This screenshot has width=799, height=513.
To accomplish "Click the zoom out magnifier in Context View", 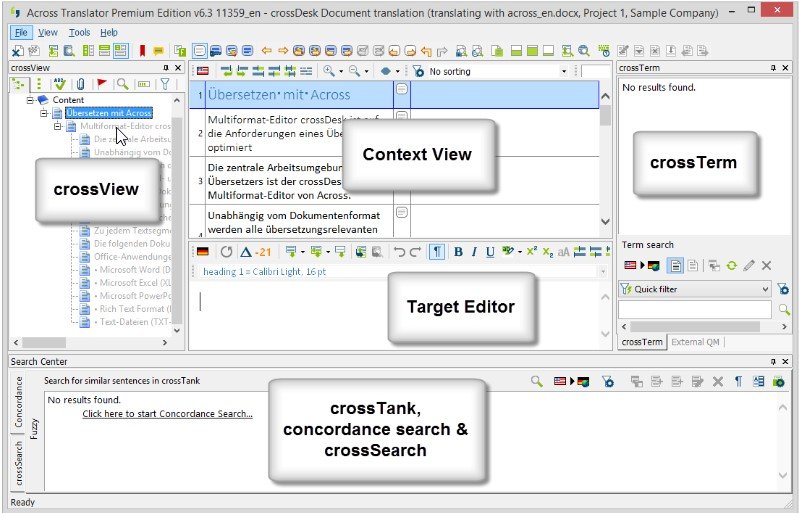I will tap(354, 71).
